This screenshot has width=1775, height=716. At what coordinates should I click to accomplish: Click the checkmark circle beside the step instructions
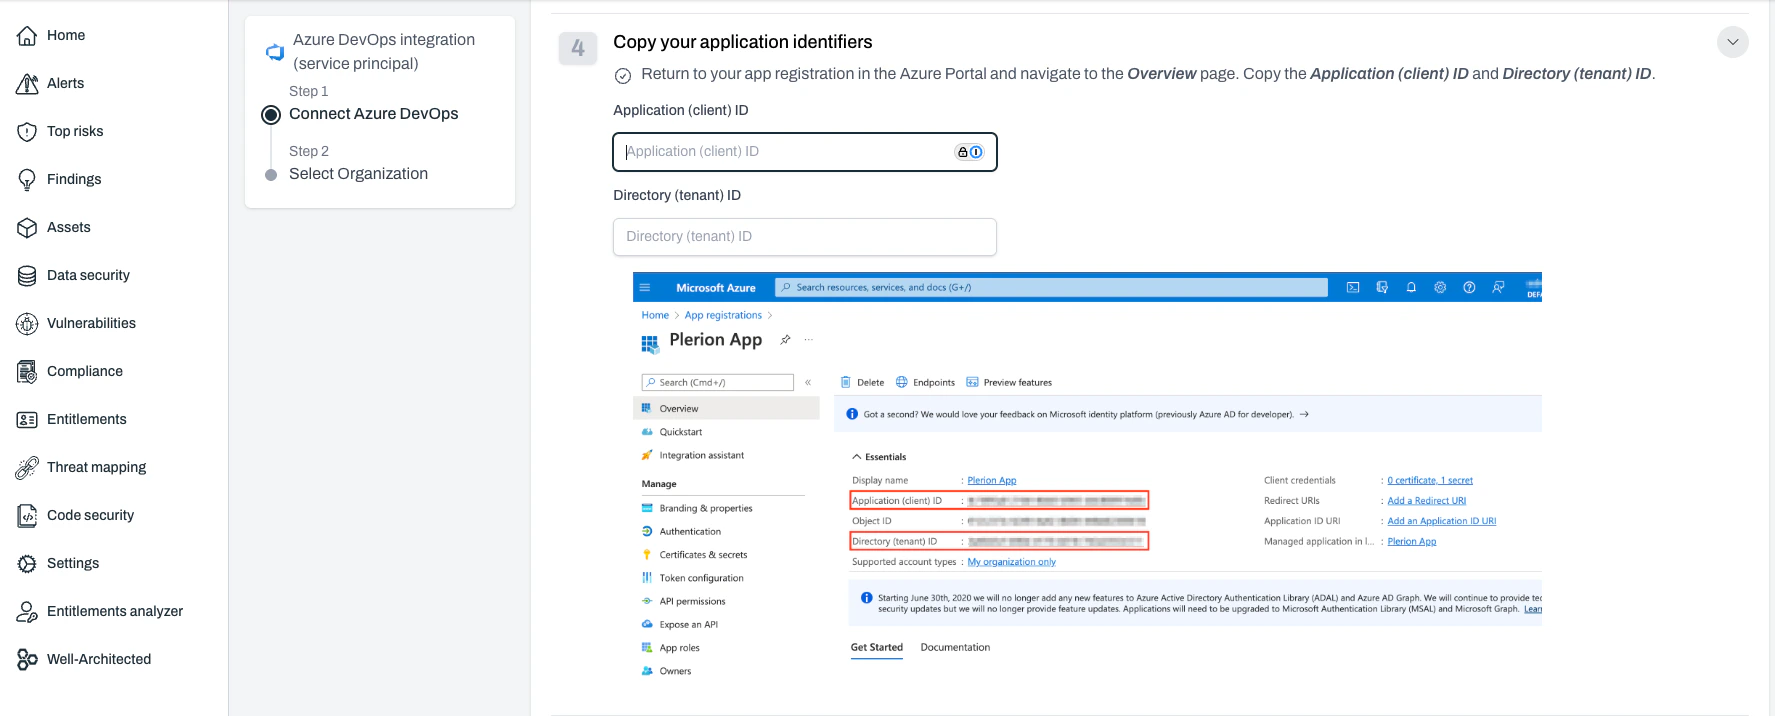[x=623, y=73]
